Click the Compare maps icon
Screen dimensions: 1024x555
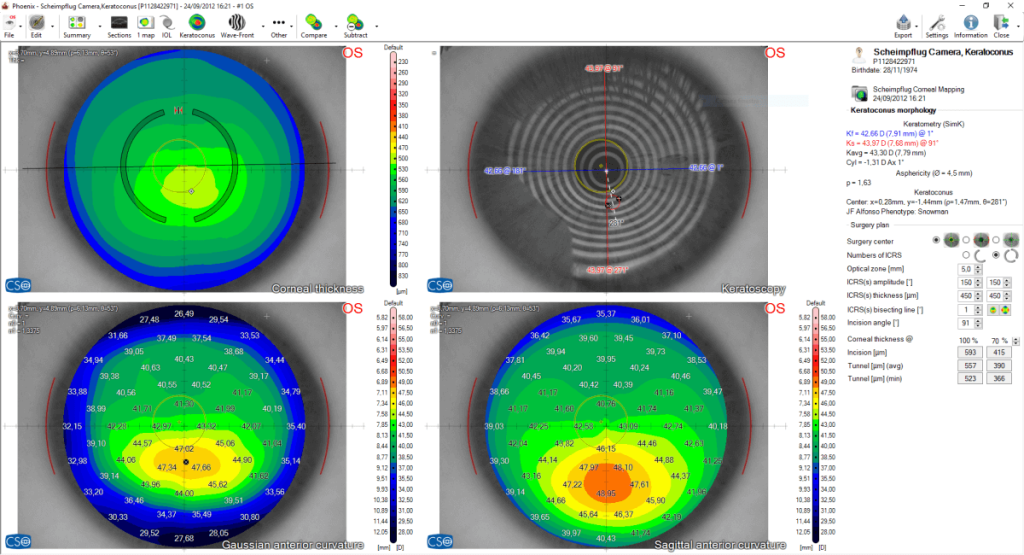(313, 22)
